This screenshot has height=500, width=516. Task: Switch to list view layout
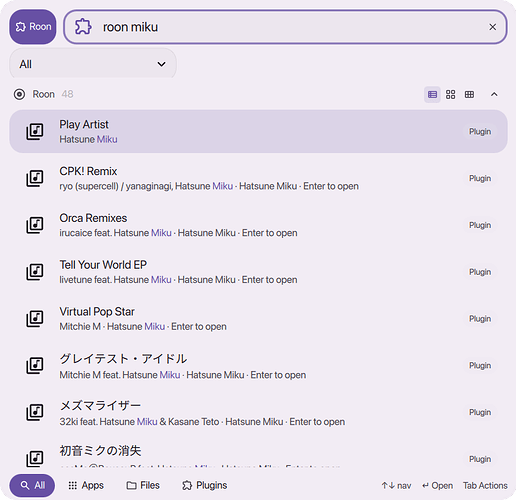click(x=432, y=95)
